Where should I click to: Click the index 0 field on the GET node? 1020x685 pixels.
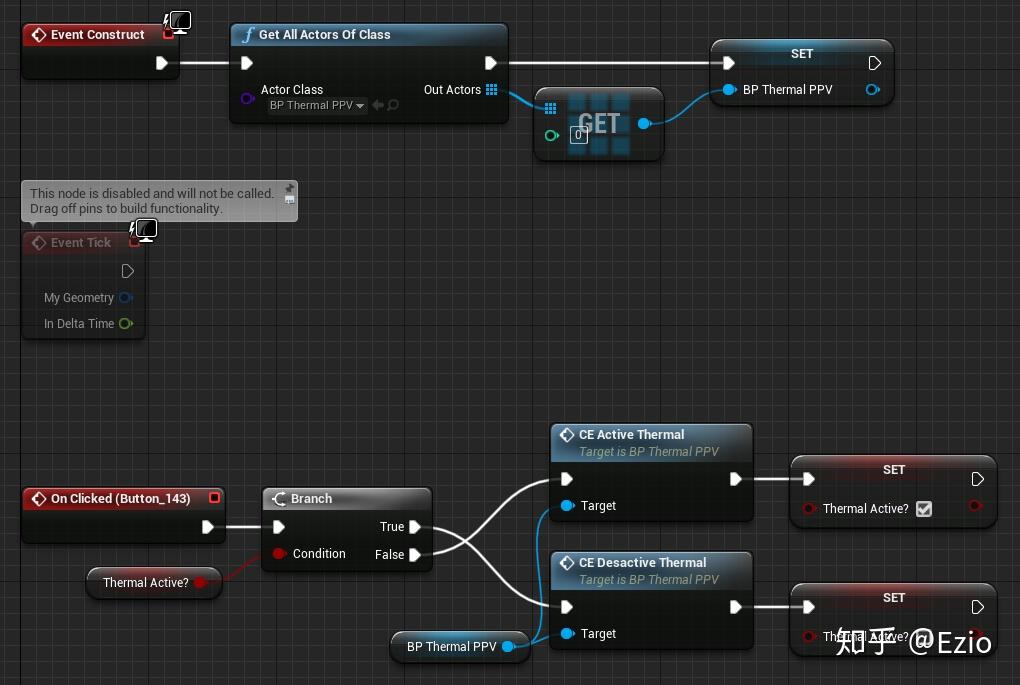pyautogui.click(x=578, y=135)
